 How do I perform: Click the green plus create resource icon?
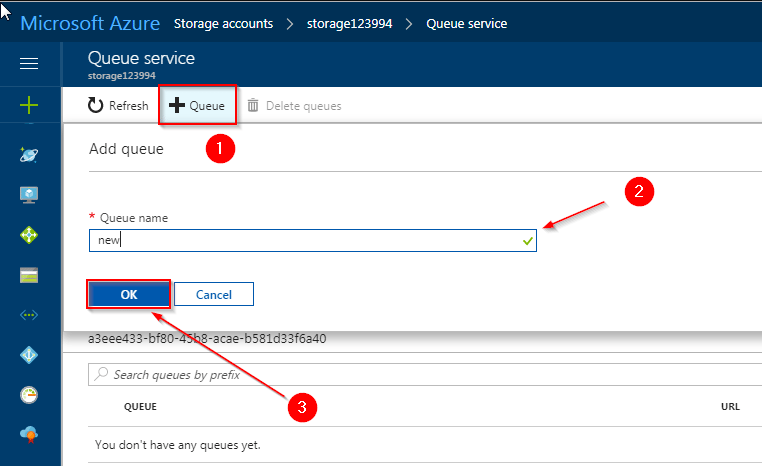[29, 105]
